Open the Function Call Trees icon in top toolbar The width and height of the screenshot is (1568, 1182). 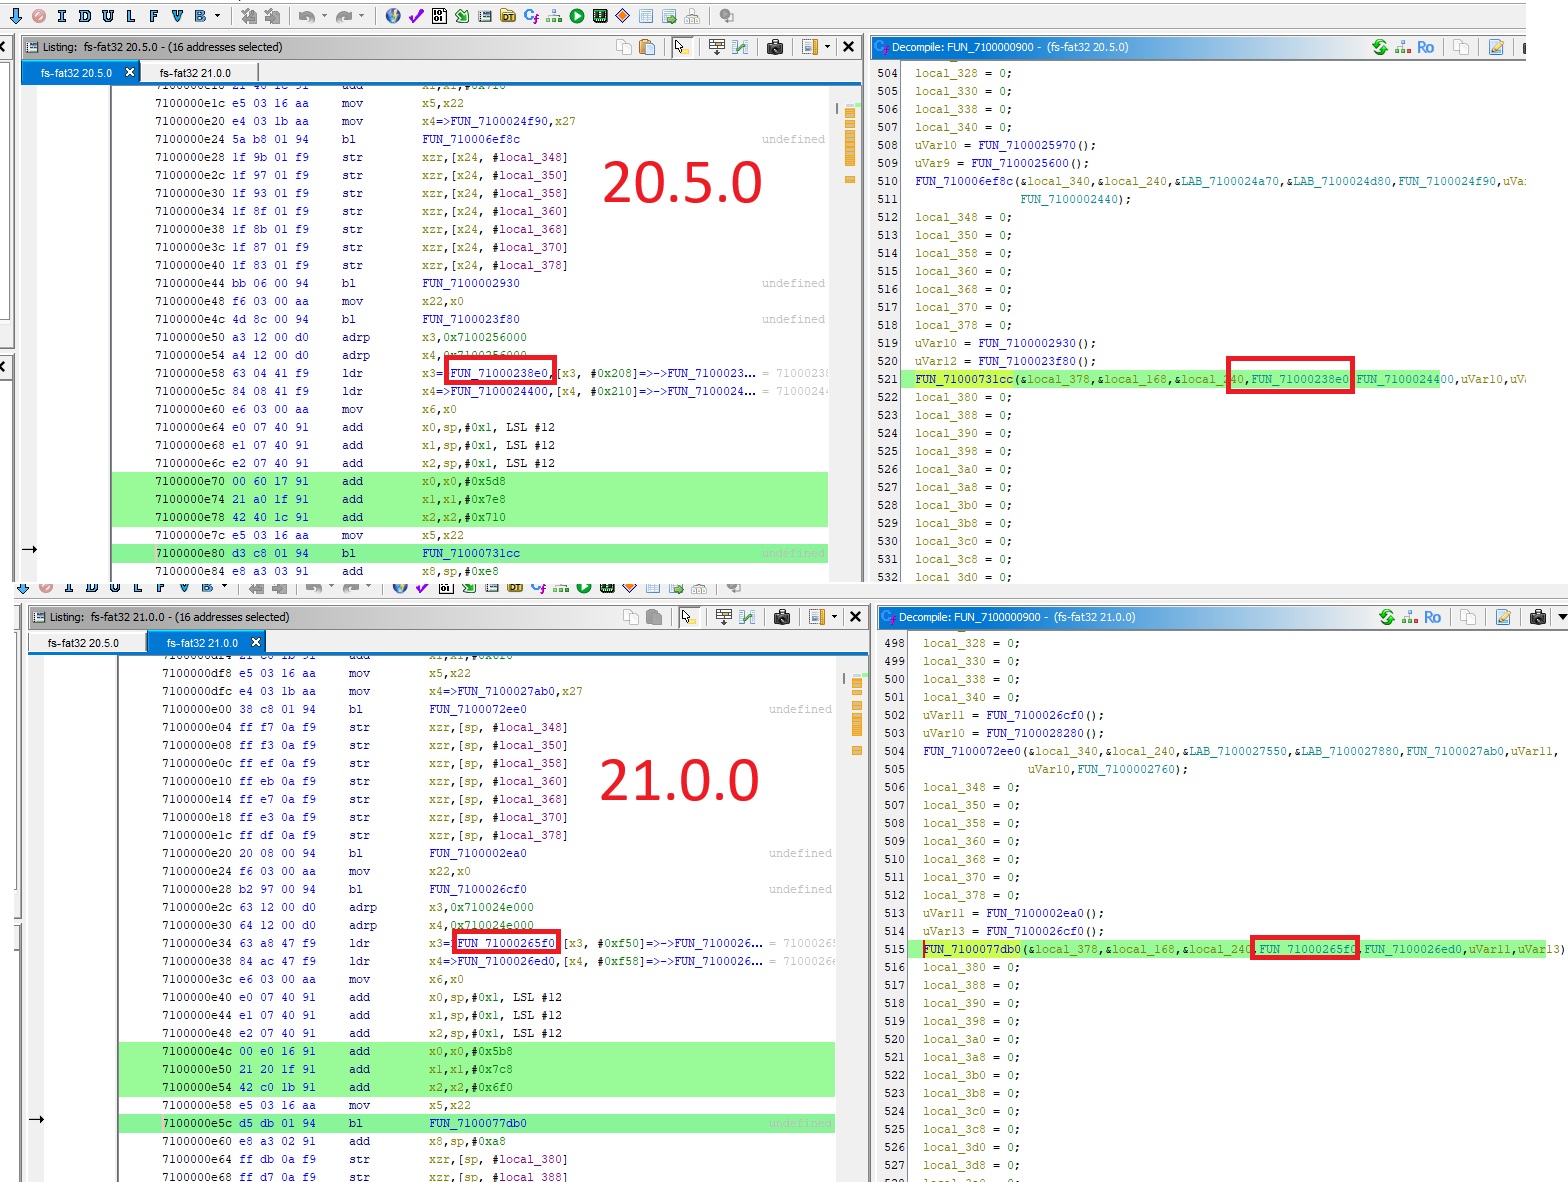coord(554,16)
